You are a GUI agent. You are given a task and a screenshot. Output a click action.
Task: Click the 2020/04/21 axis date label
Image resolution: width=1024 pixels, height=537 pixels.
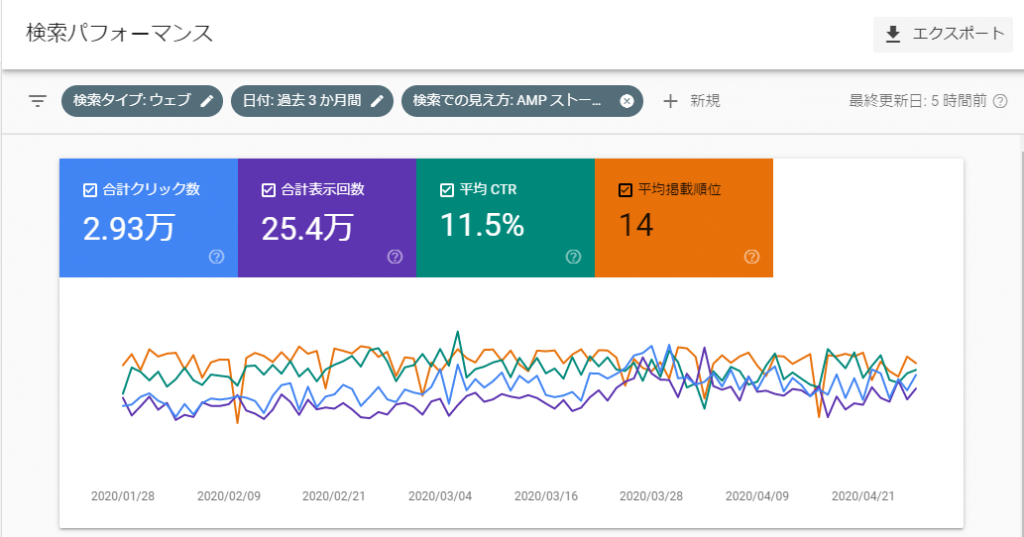coord(863,496)
